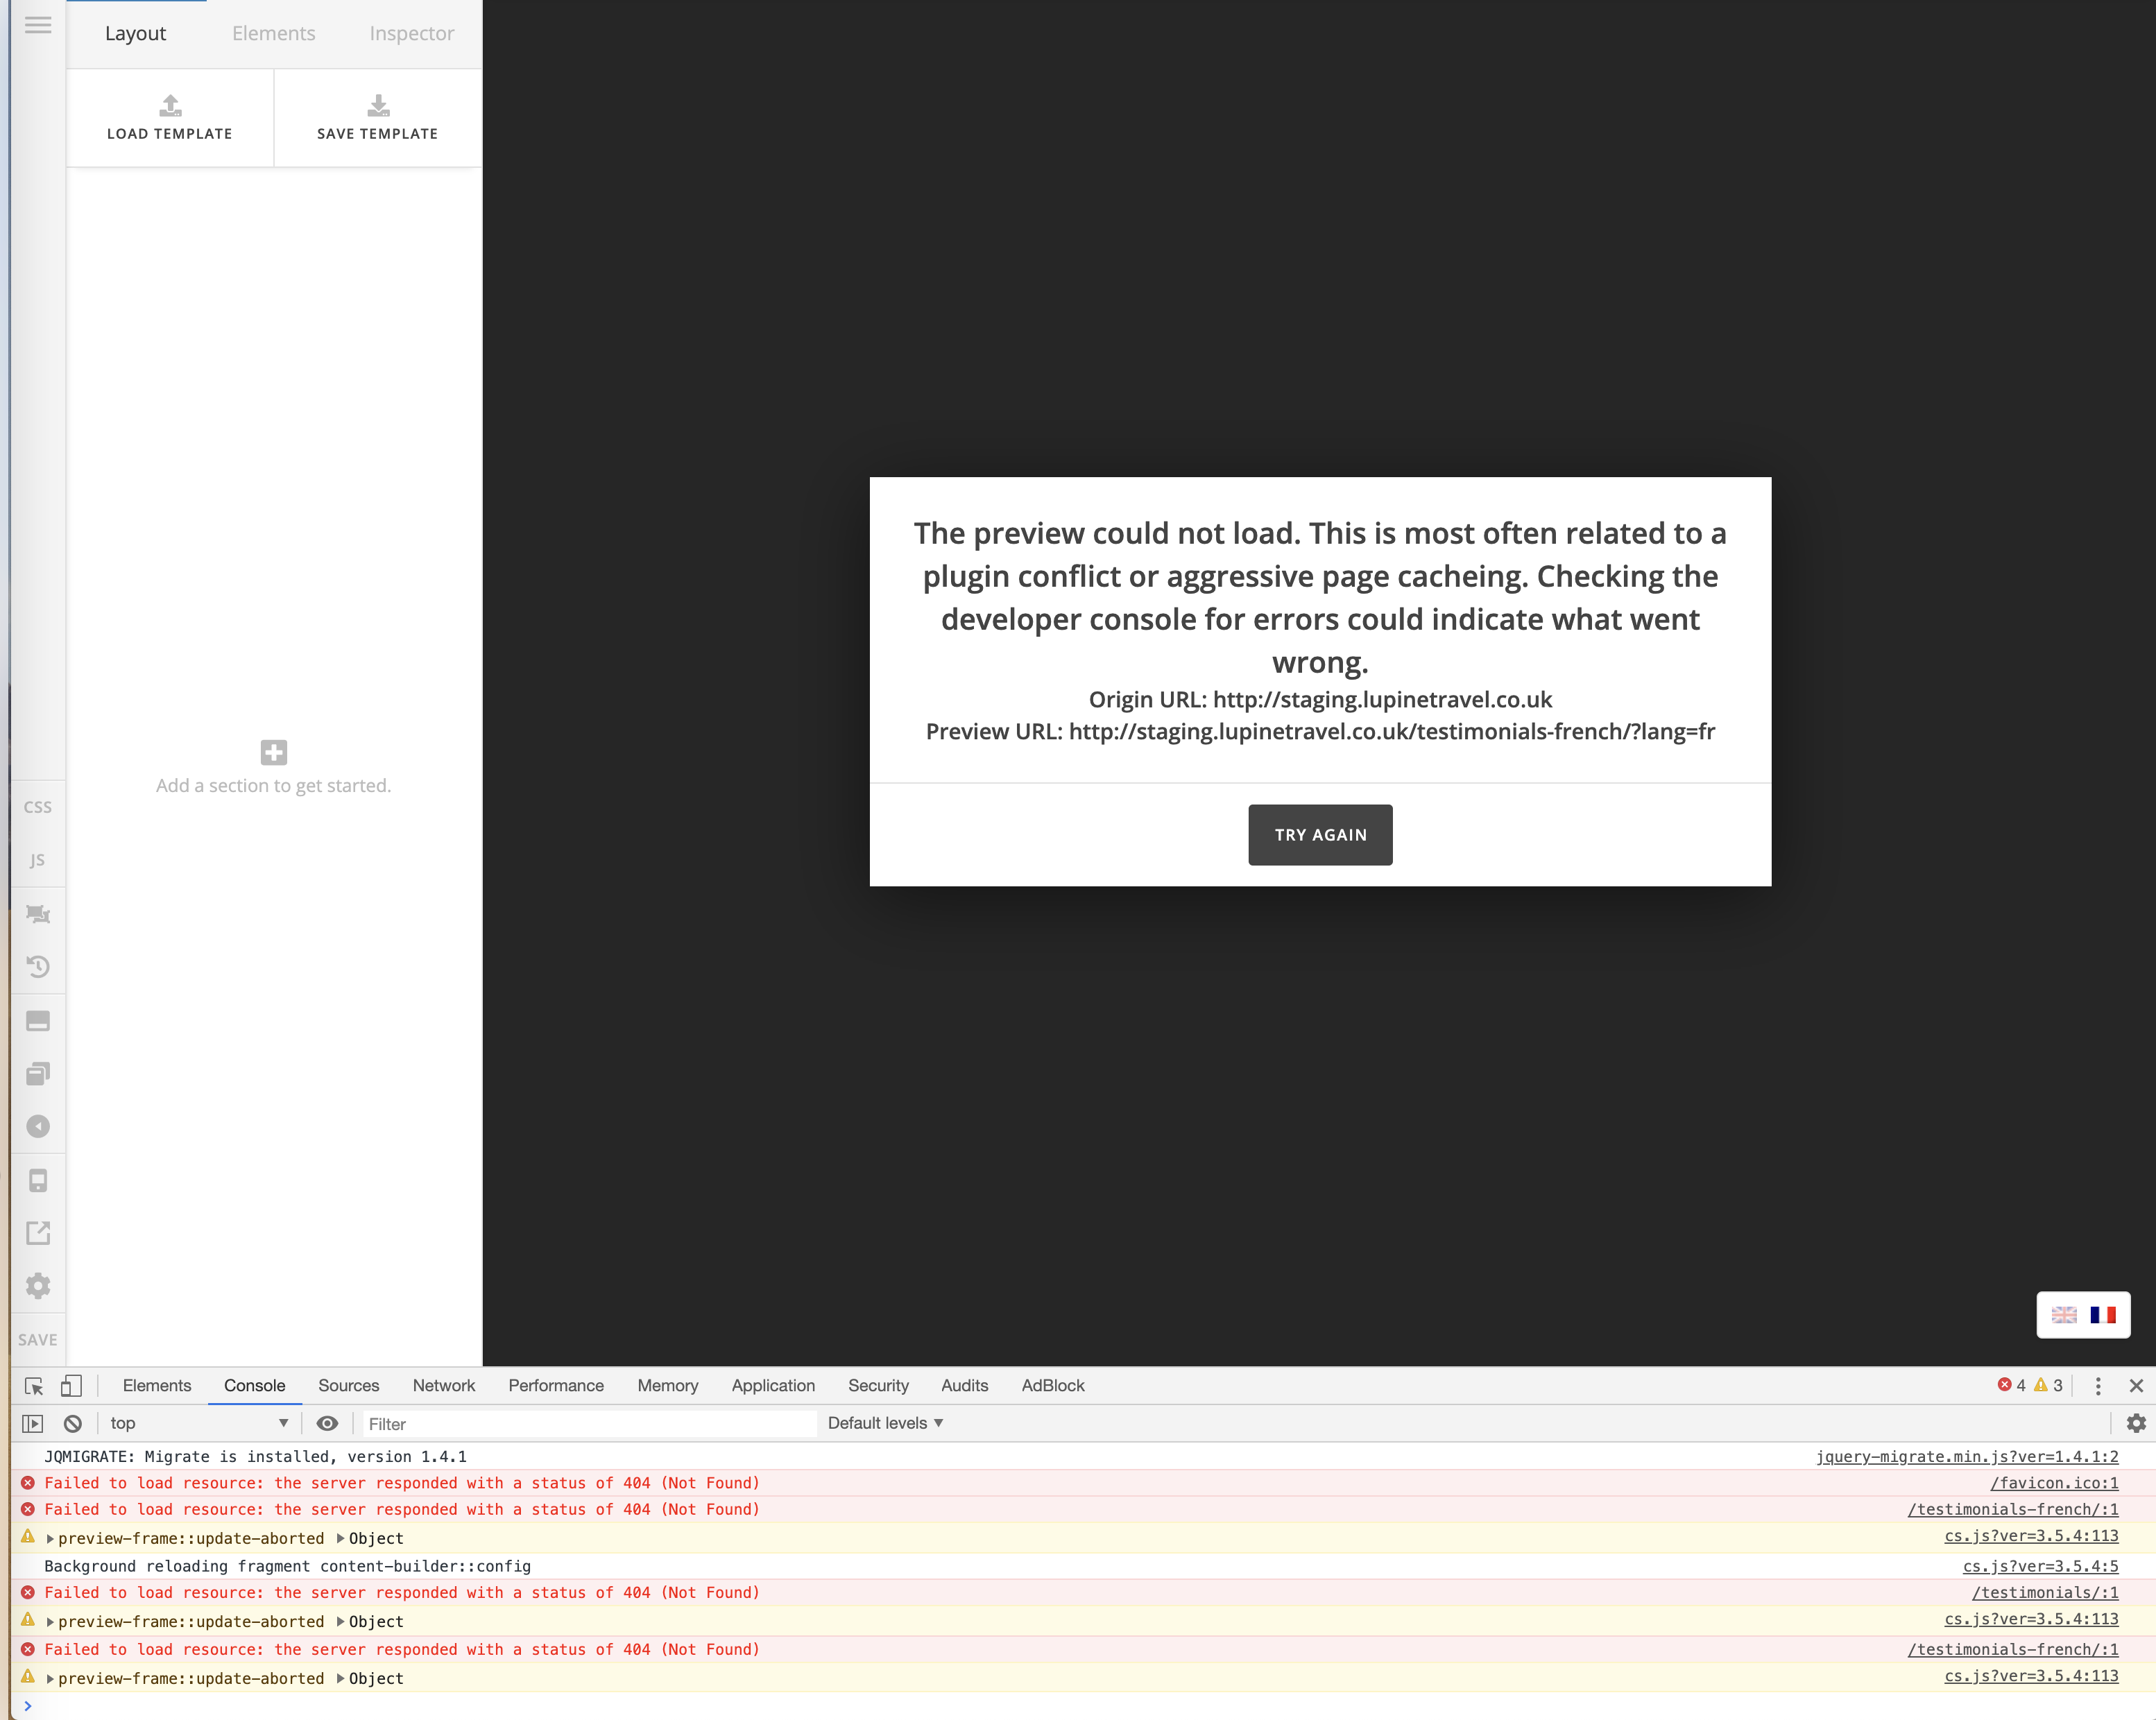2156x1720 pixels.
Task: Toggle the live expression eye icon
Action: click(x=327, y=1423)
